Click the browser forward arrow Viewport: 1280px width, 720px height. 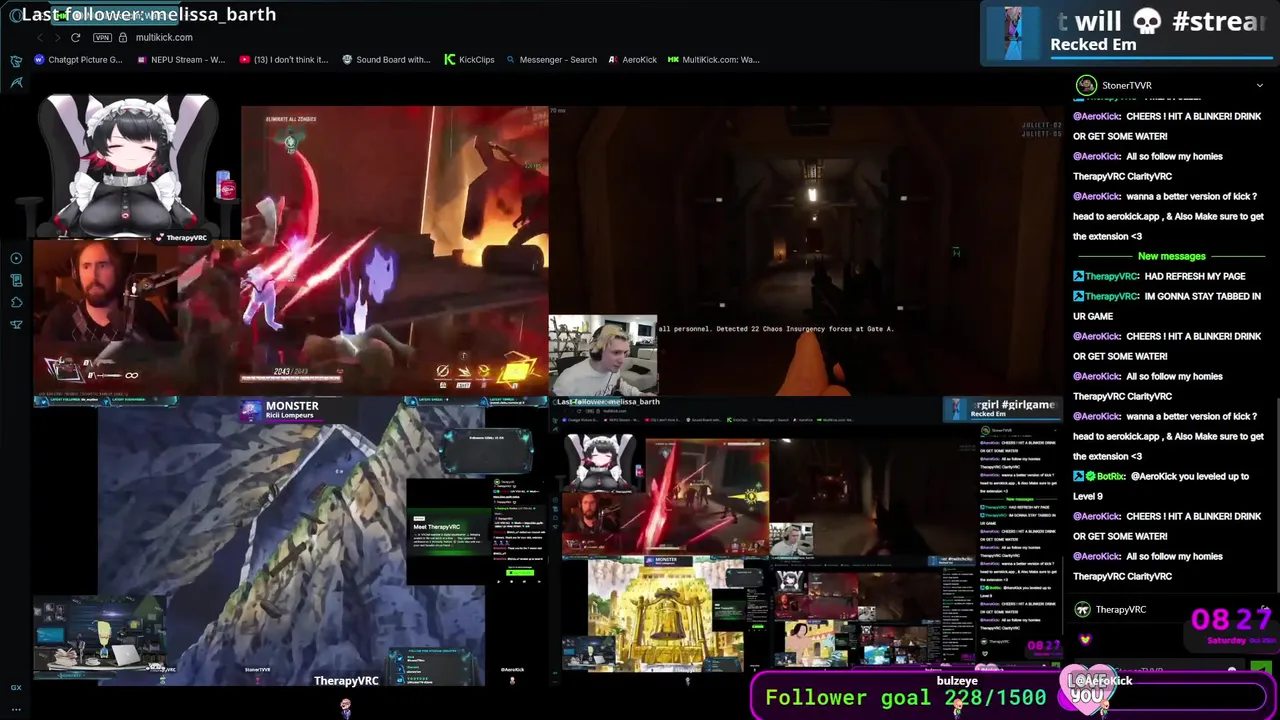coord(56,37)
